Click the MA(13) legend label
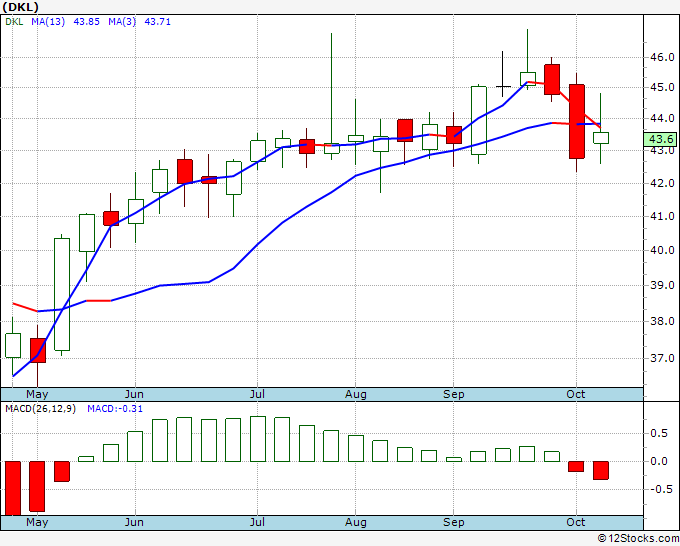This screenshot has width=680, height=546. (x=48, y=22)
